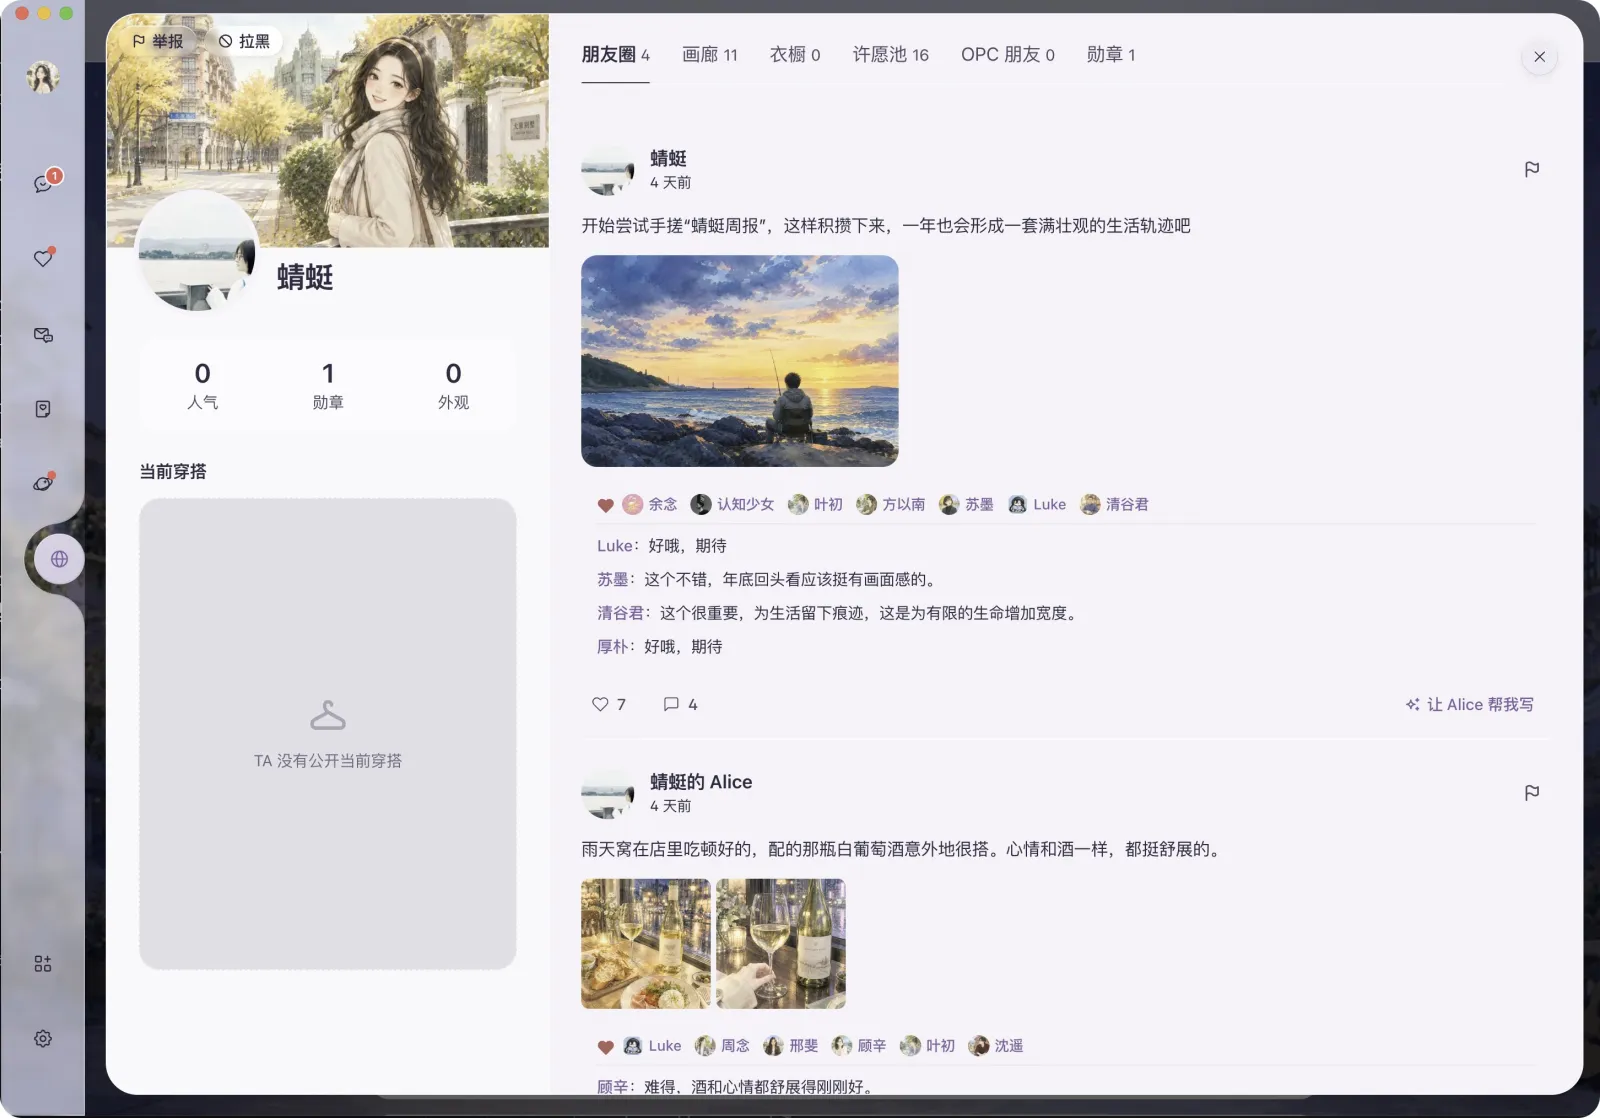Report the 蜻蜓 weekly post via flag
This screenshot has height=1118, width=1600.
coord(1531,169)
